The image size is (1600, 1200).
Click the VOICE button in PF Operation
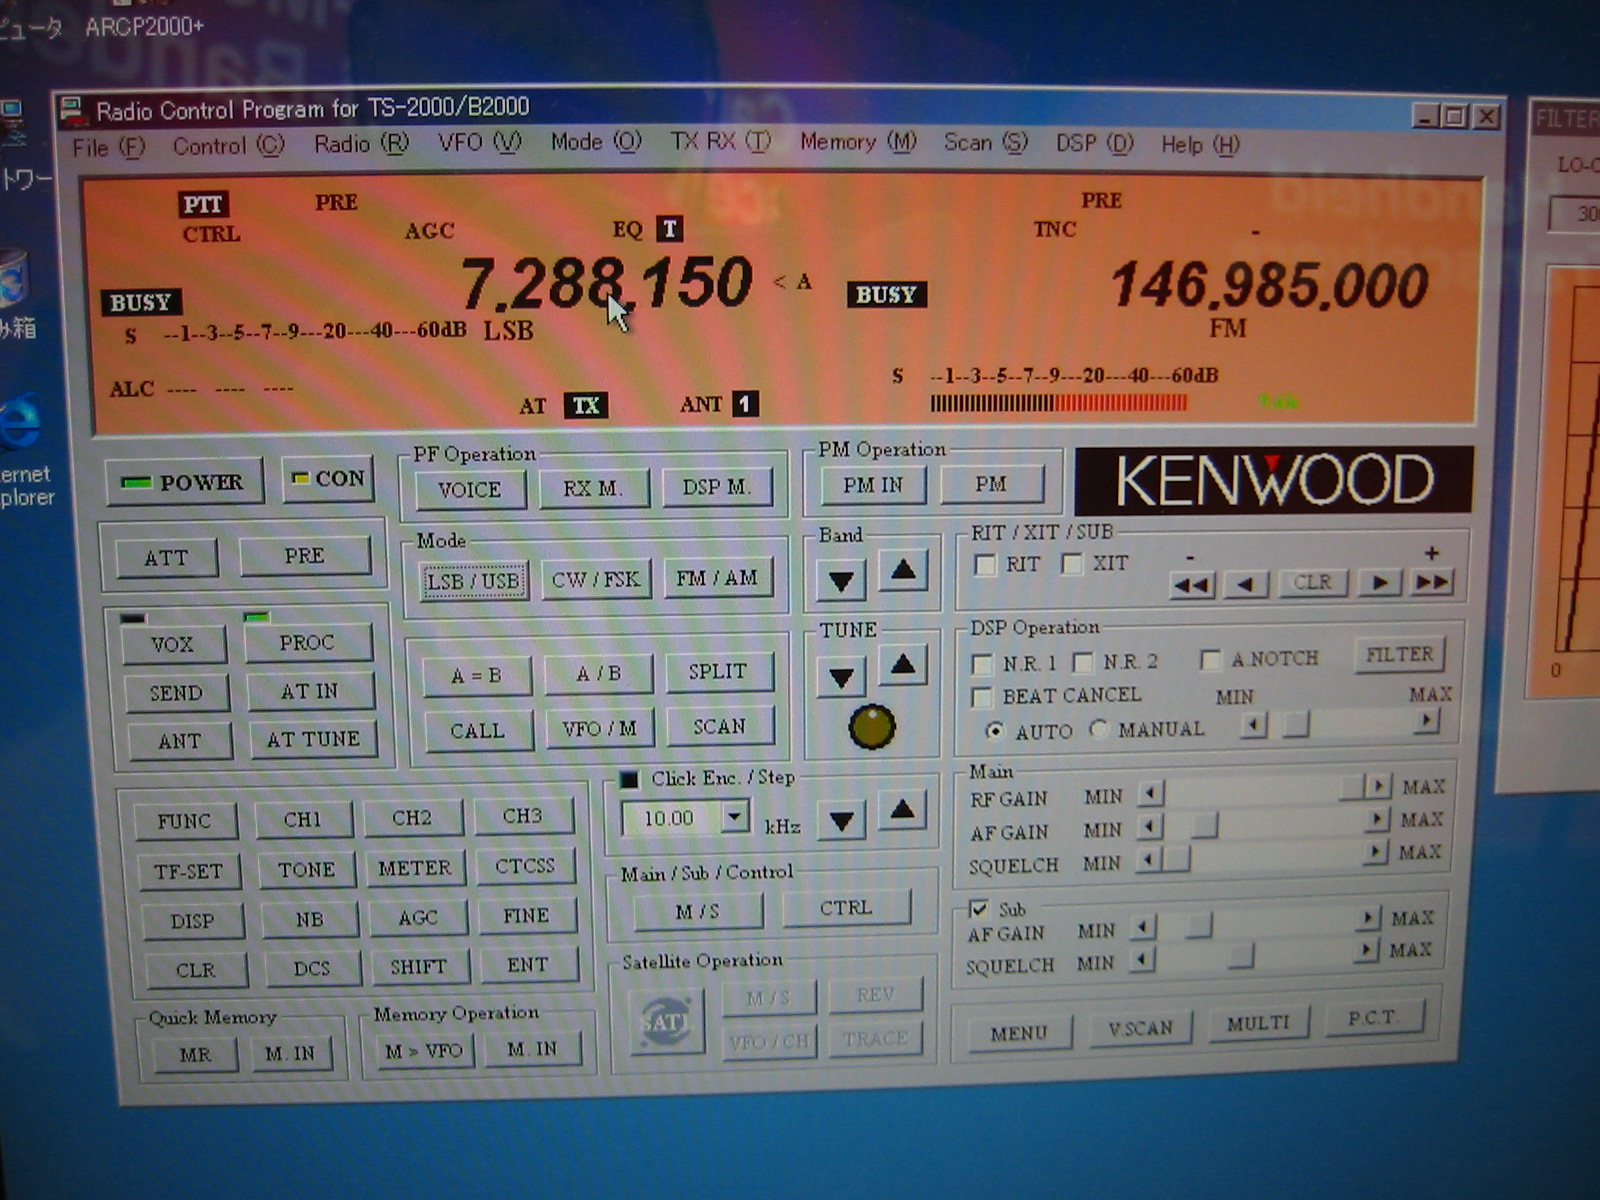click(469, 490)
